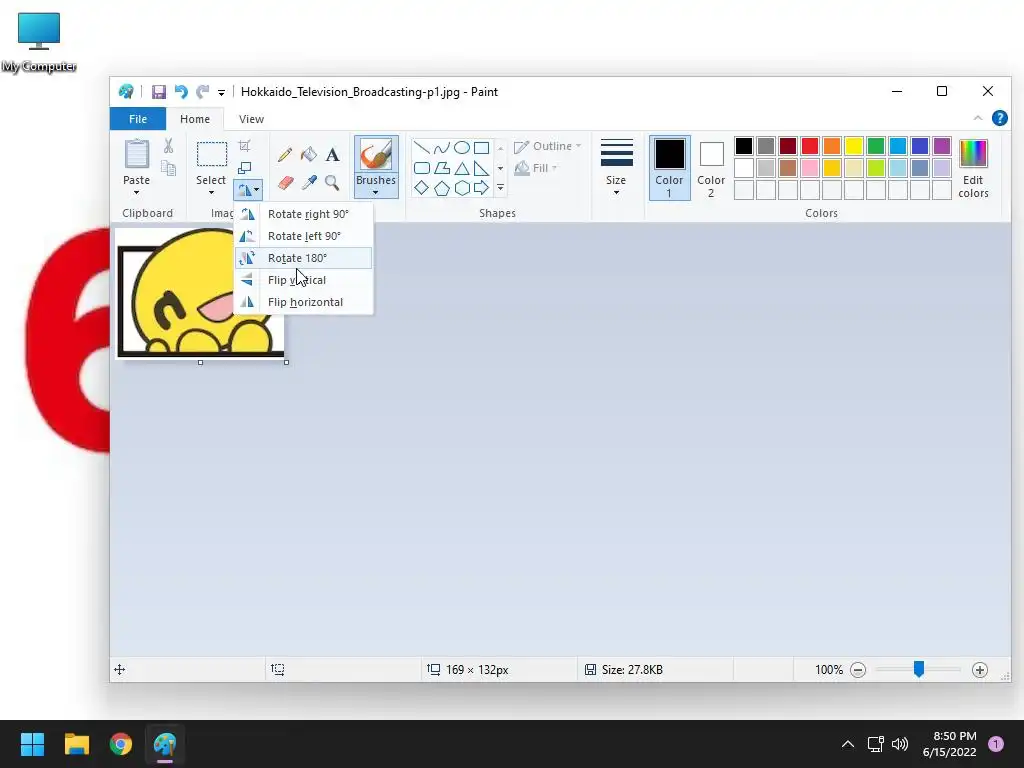Open Paint Help question mark
1024x768 pixels.
999,118
